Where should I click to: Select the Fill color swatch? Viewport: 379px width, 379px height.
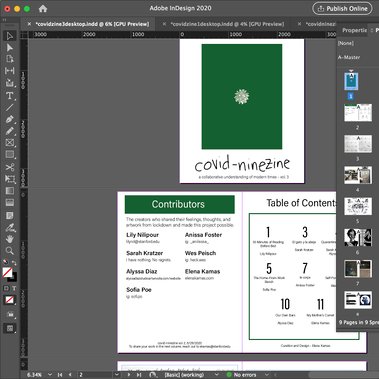pos(7,272)
